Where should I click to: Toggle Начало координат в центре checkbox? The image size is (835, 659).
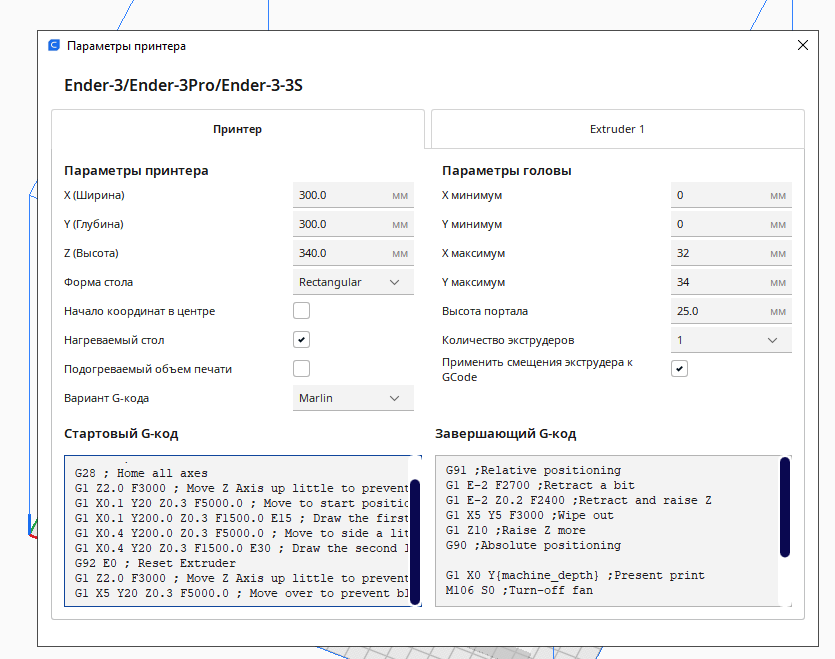pos(301,311)
